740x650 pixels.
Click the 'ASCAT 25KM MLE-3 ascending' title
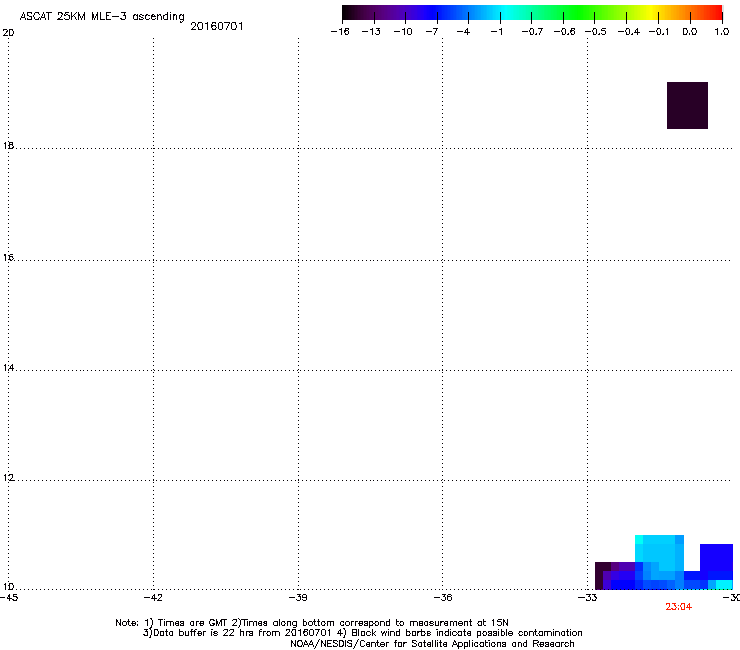coord(102,17)
